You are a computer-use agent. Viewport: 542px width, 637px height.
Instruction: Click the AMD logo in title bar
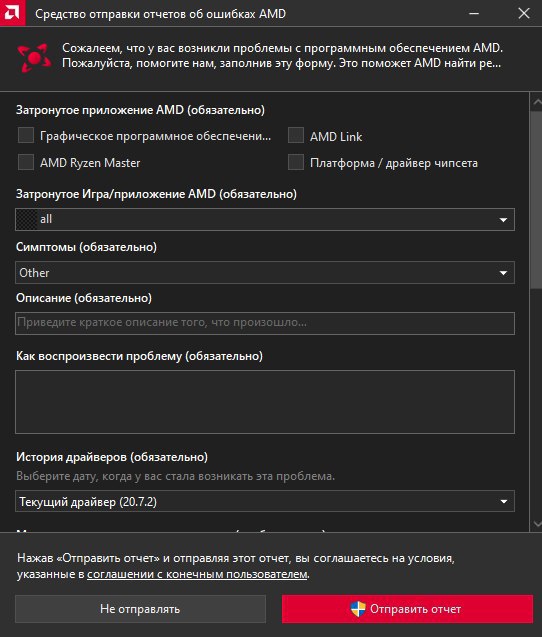12,13
